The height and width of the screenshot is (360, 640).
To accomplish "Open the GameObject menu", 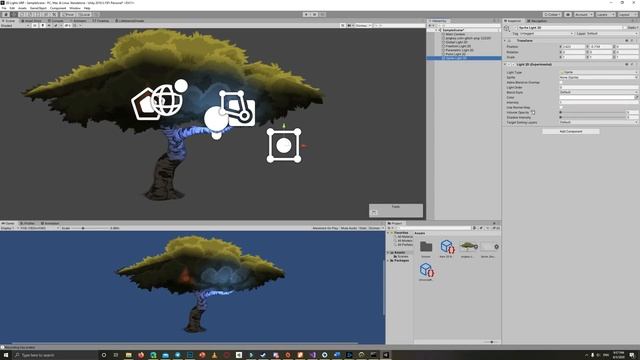I will [x=38, y=8].
